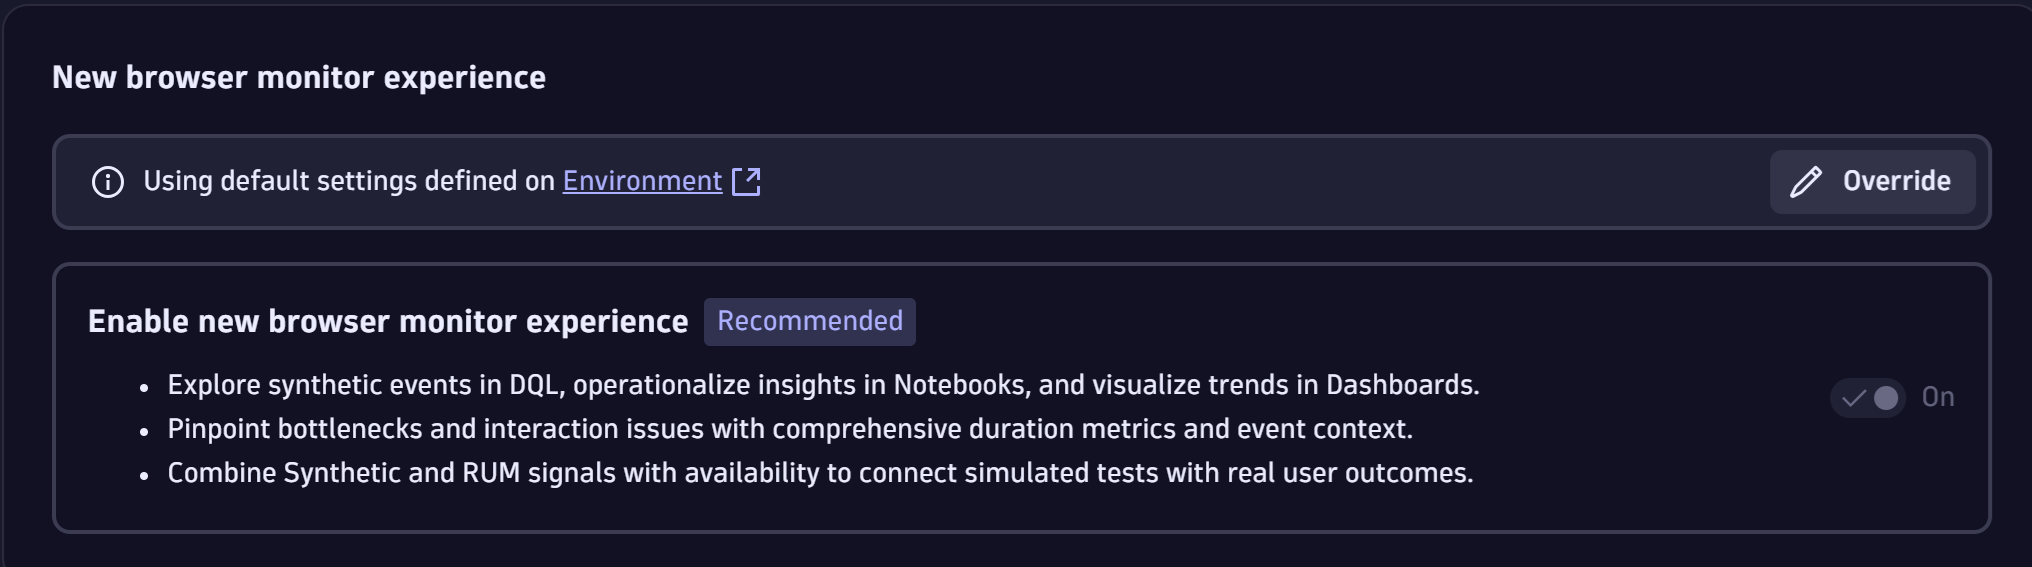Click the Using default settings text
The width and height of the screenshot is (2032, 567).
(x=348, y=181)
